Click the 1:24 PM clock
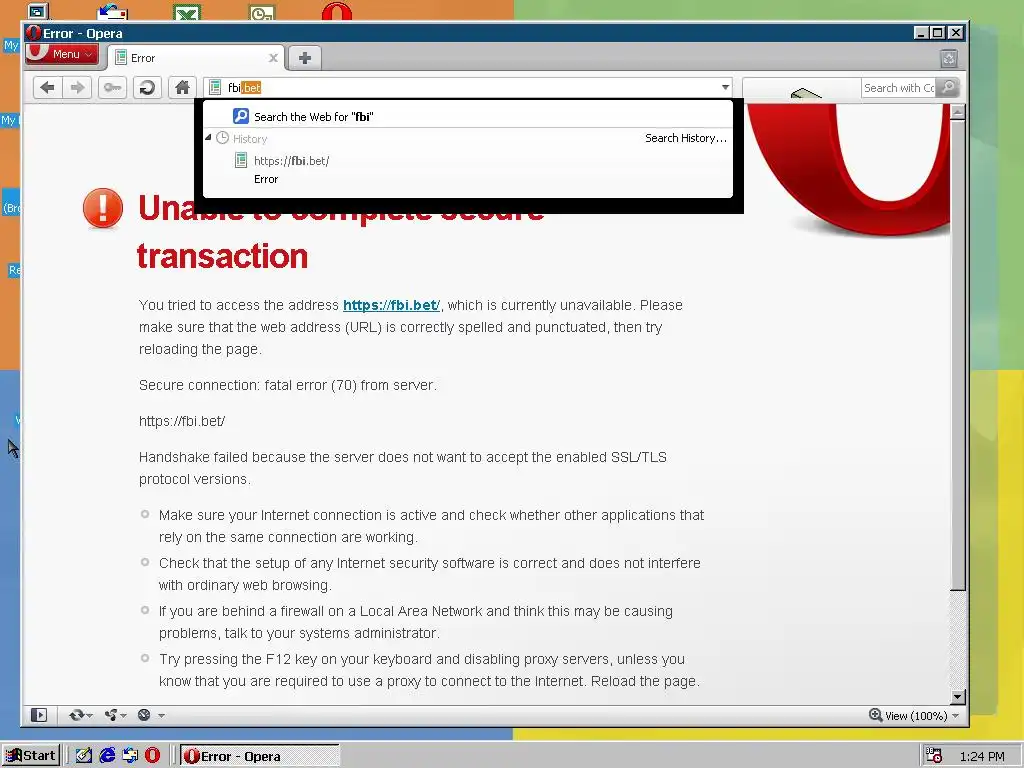1024x768 pixels. (982, 756)
